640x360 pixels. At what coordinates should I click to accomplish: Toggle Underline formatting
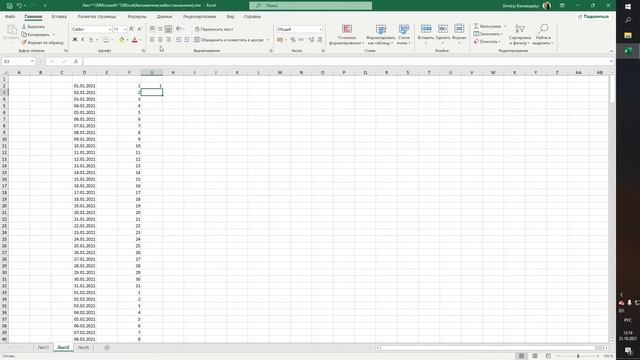click(x=91, y=40)
